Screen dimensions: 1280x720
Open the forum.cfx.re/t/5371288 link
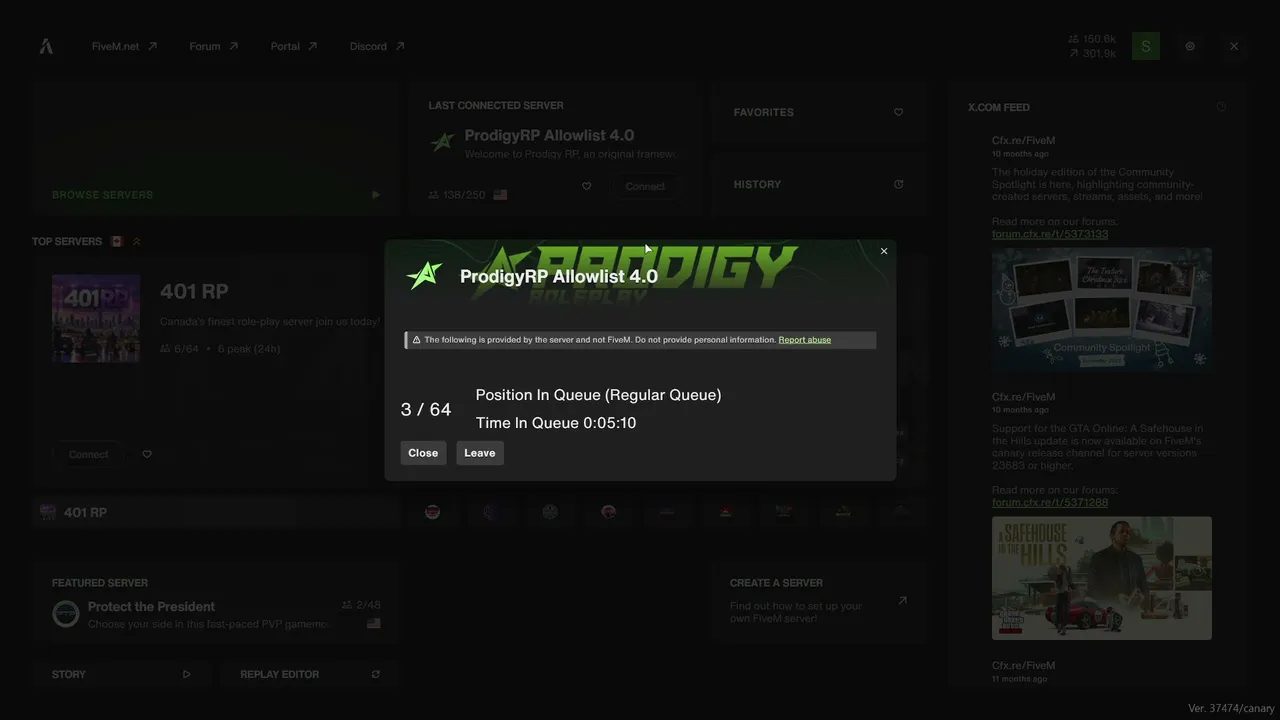(1050, 502)
